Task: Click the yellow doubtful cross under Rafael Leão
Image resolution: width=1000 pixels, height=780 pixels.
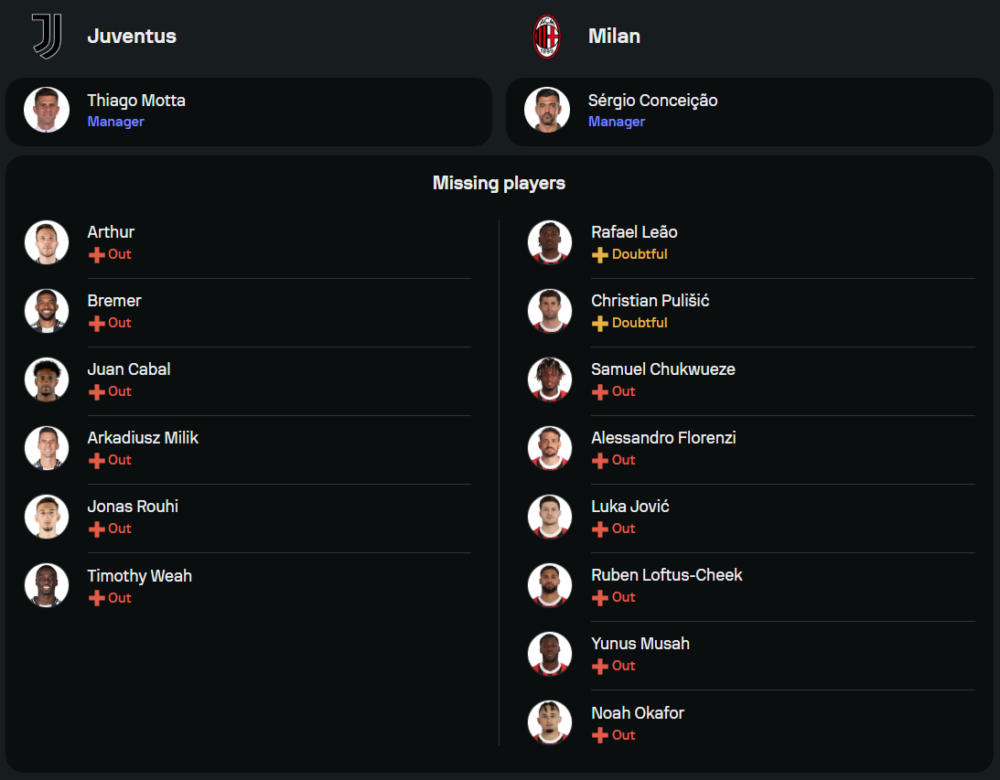Action: click(600, 255)
